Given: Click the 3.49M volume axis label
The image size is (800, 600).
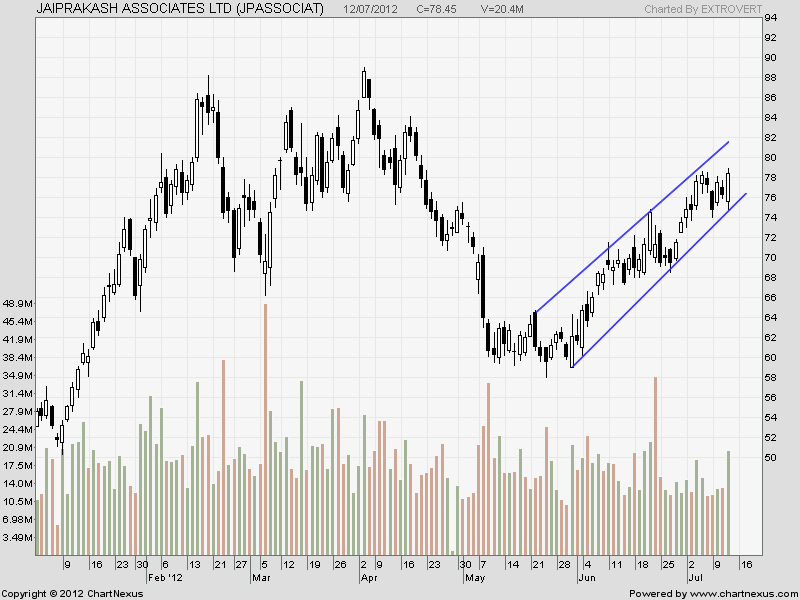Looking at the screenshot, I should point(18,538).
